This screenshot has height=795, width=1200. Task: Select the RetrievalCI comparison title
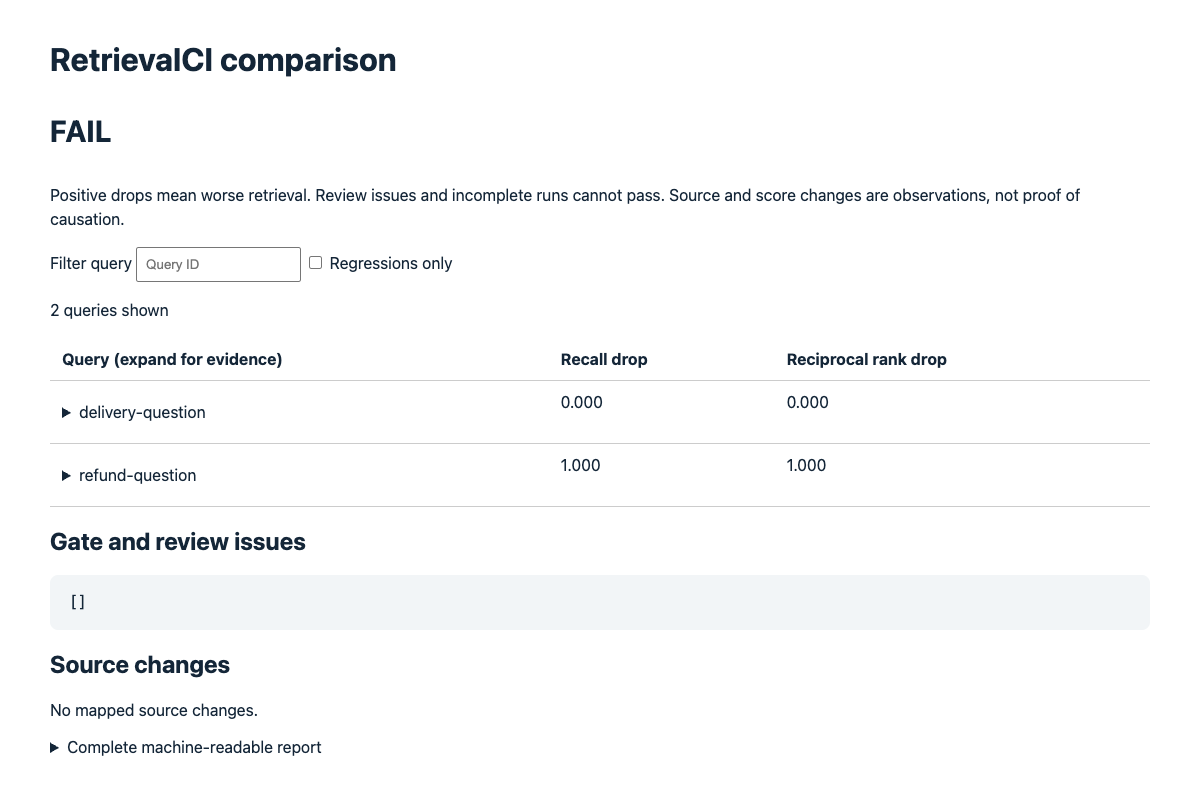[223, 60]
